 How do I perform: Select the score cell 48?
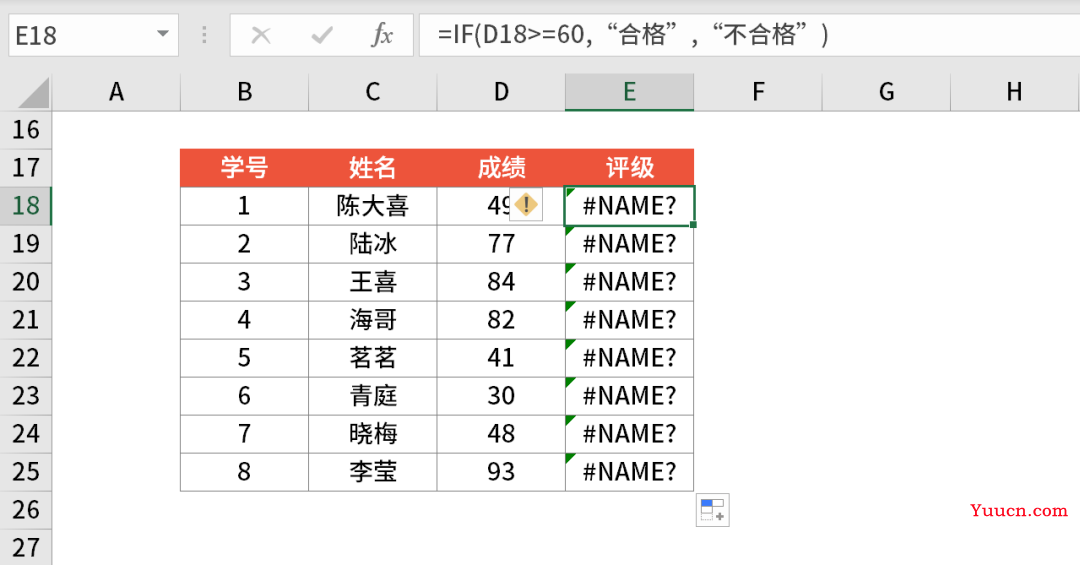pos(501,433)
